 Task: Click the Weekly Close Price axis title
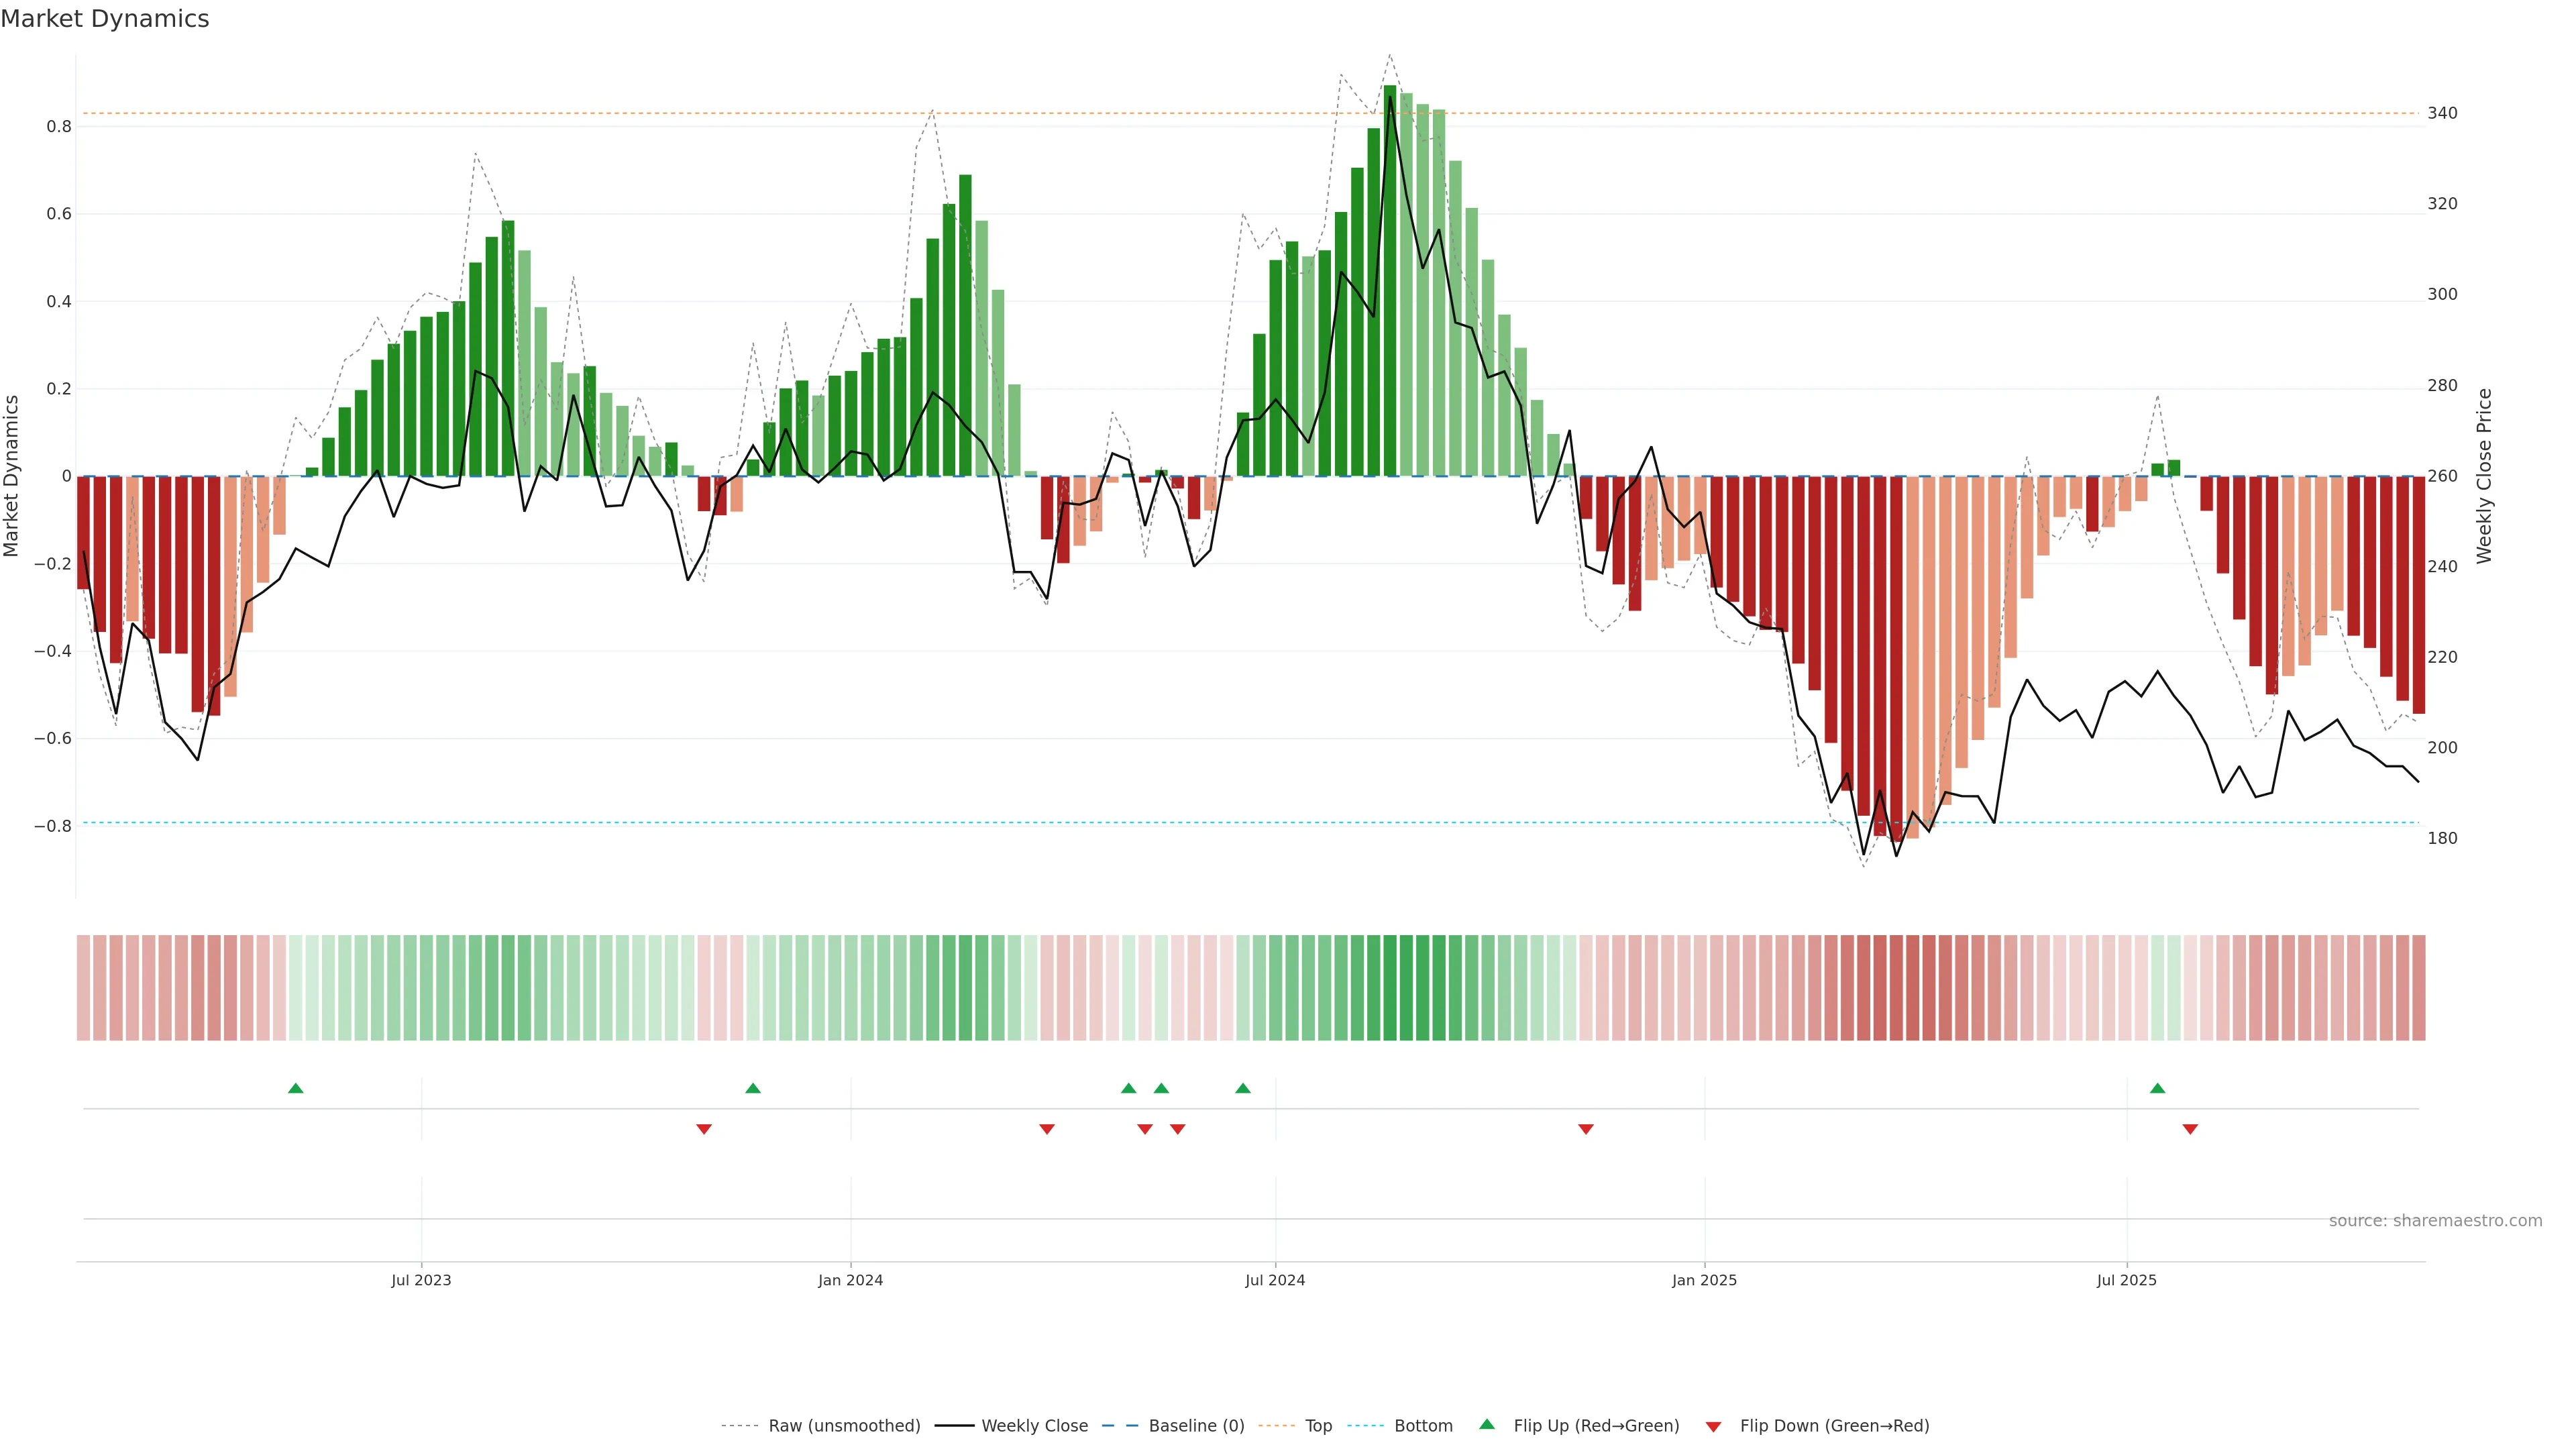[x=2484, y=476]
